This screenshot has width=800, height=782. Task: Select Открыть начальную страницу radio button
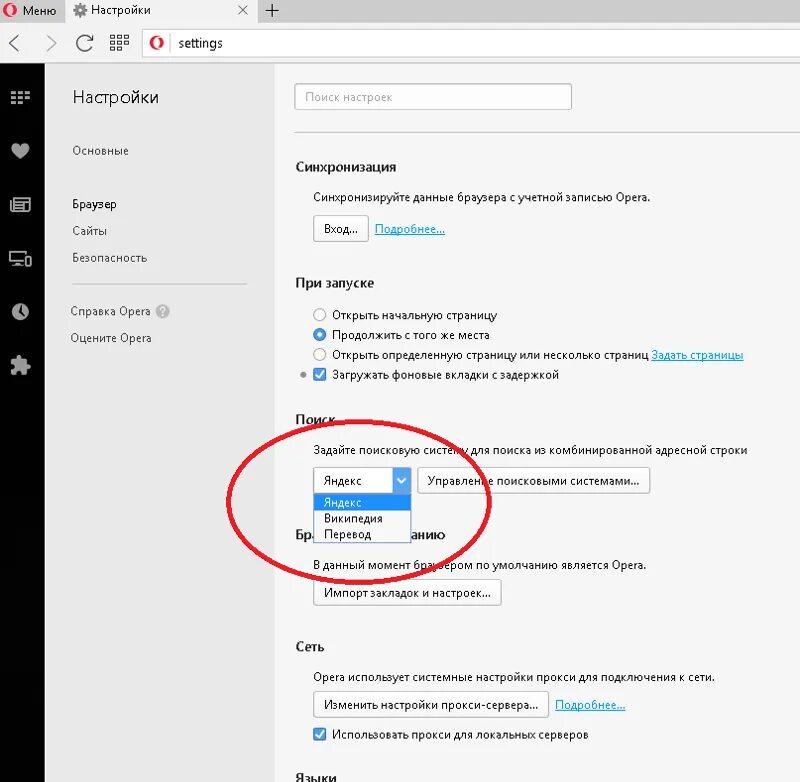319,315
